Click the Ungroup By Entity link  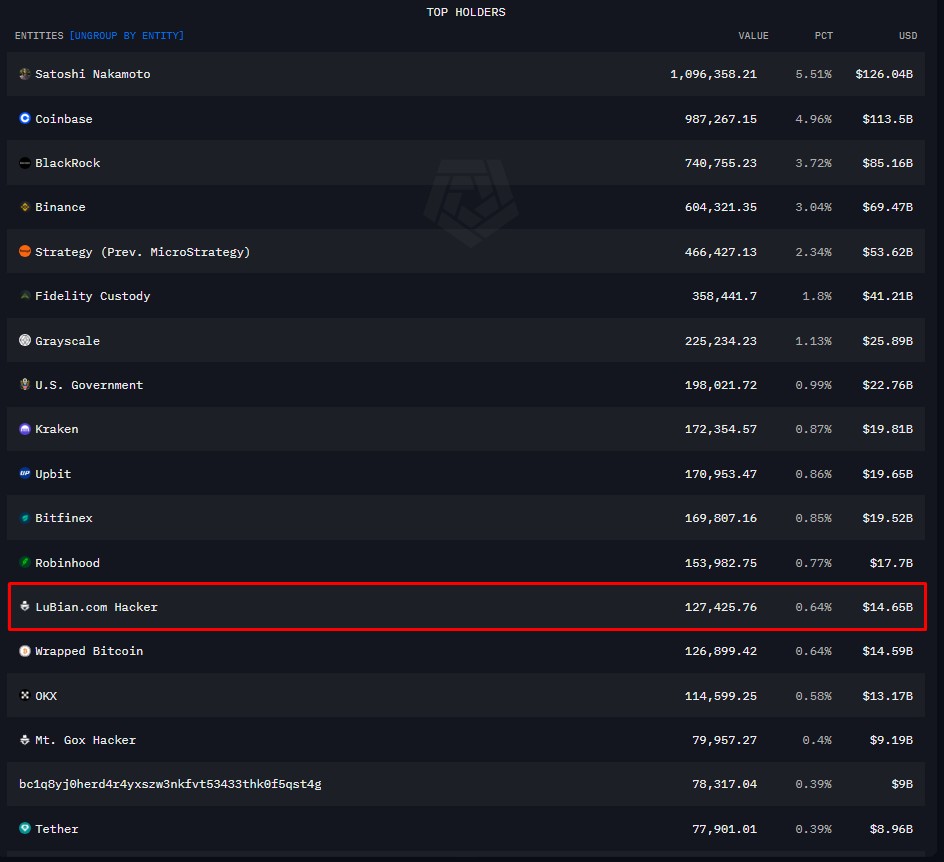(x=126, y=36)
